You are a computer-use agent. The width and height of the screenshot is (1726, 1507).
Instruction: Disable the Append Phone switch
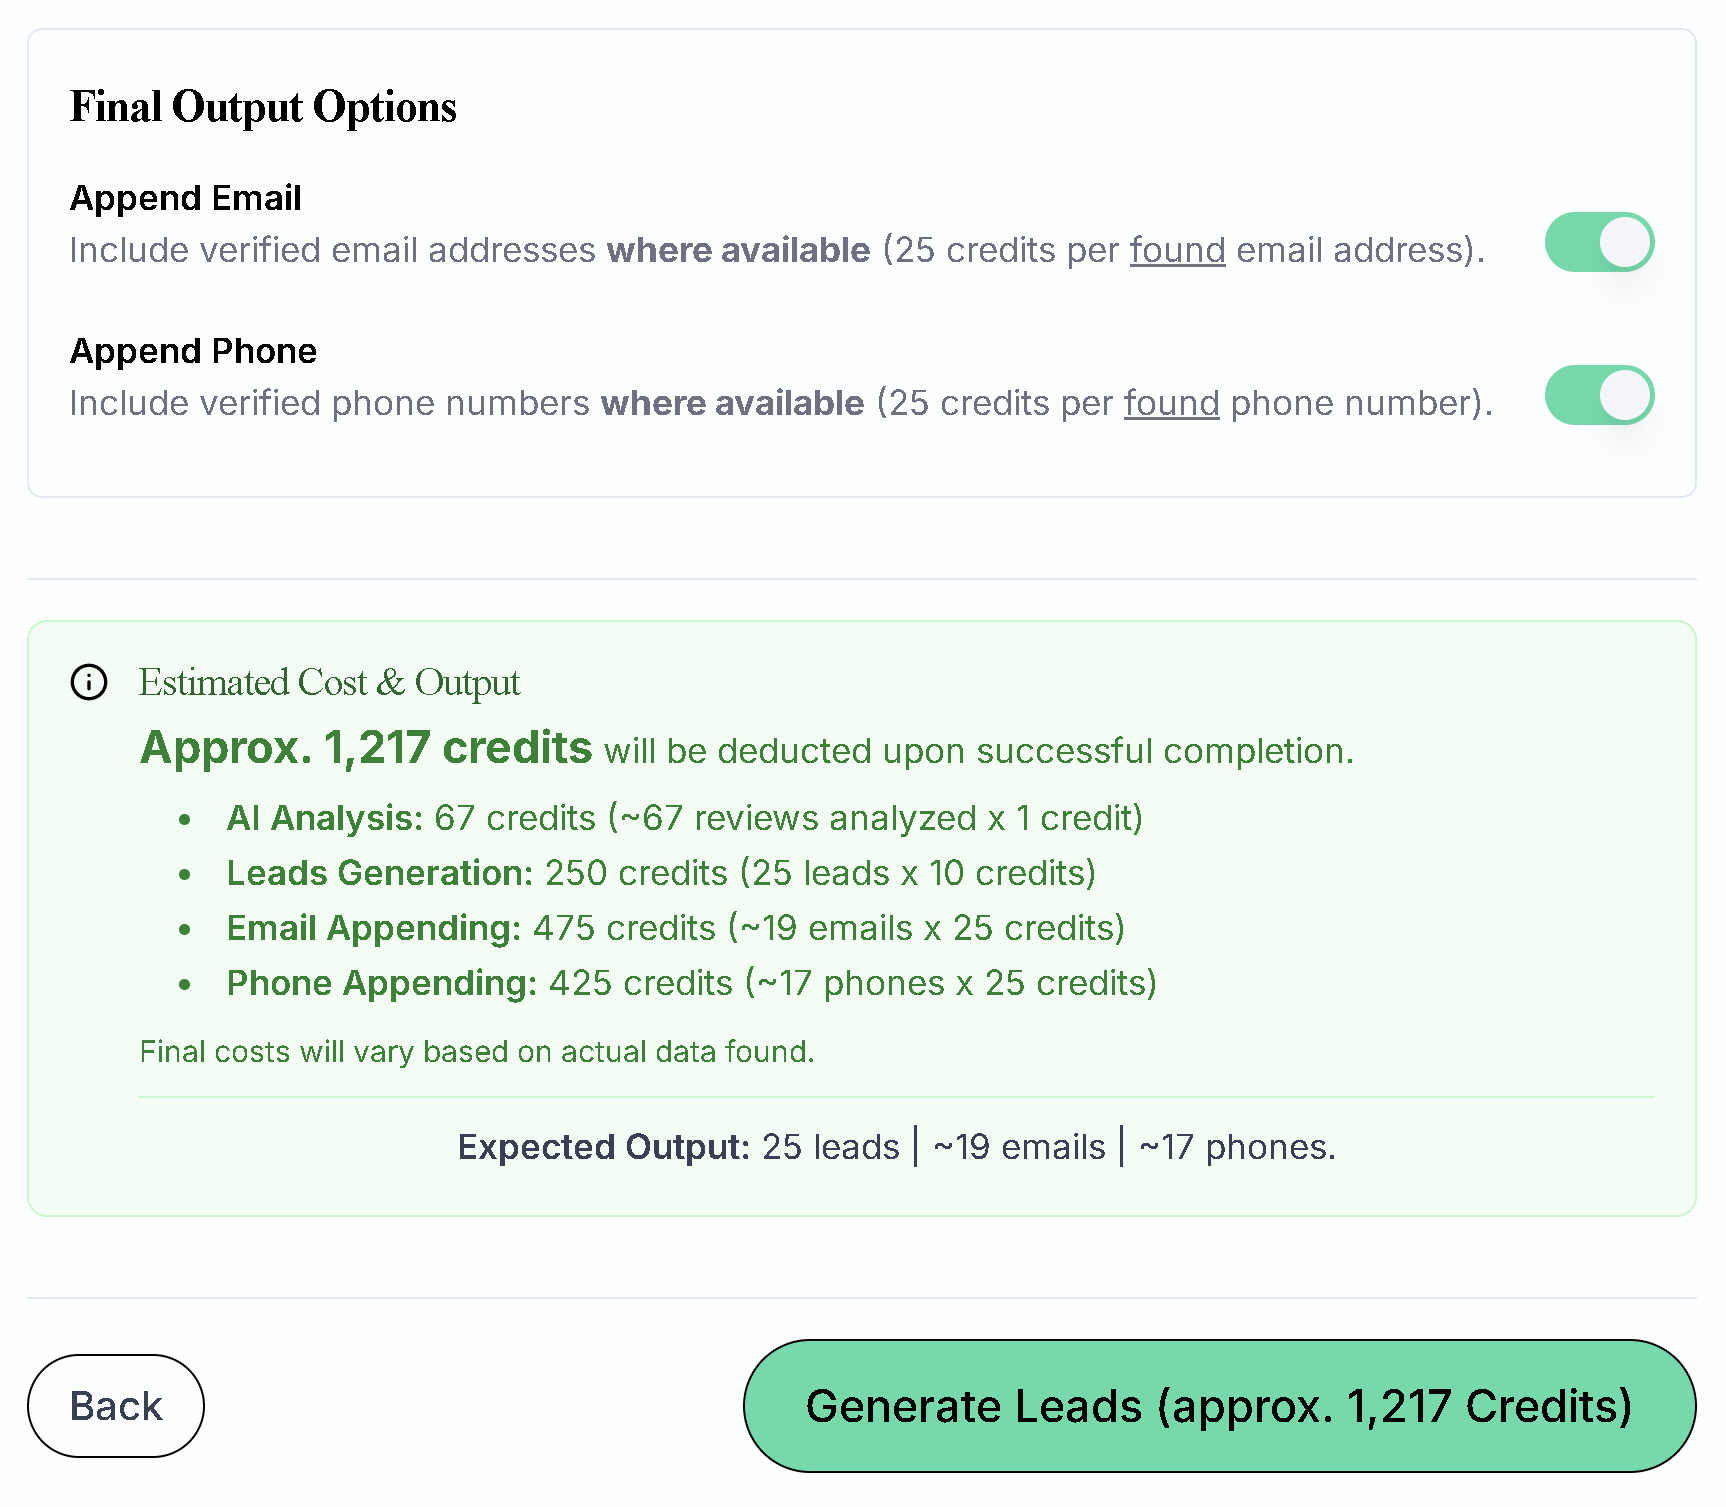coord(1598,395)
